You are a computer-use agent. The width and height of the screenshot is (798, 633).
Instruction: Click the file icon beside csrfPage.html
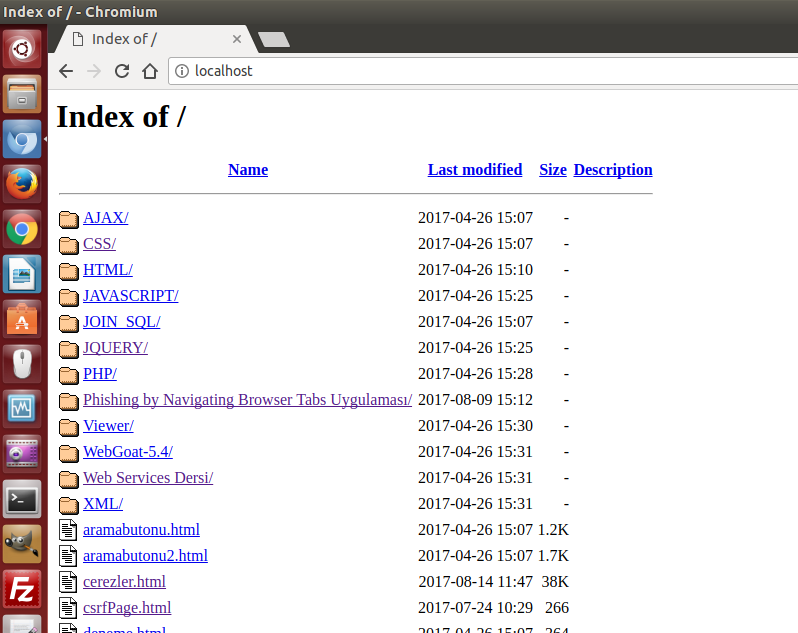pyautogui.click(x=68, y=608)
